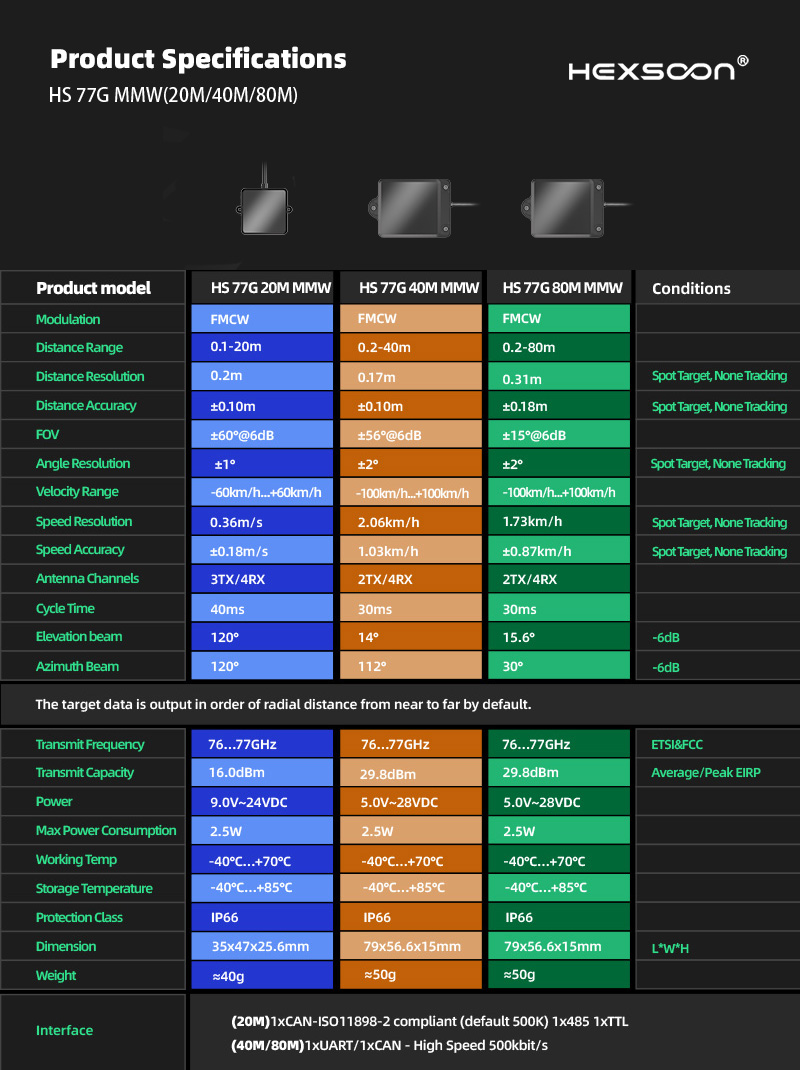The width and height of the screenshot is (800, 1070).
Task: Click the Product Specifications title
Action: coord(198,59)
